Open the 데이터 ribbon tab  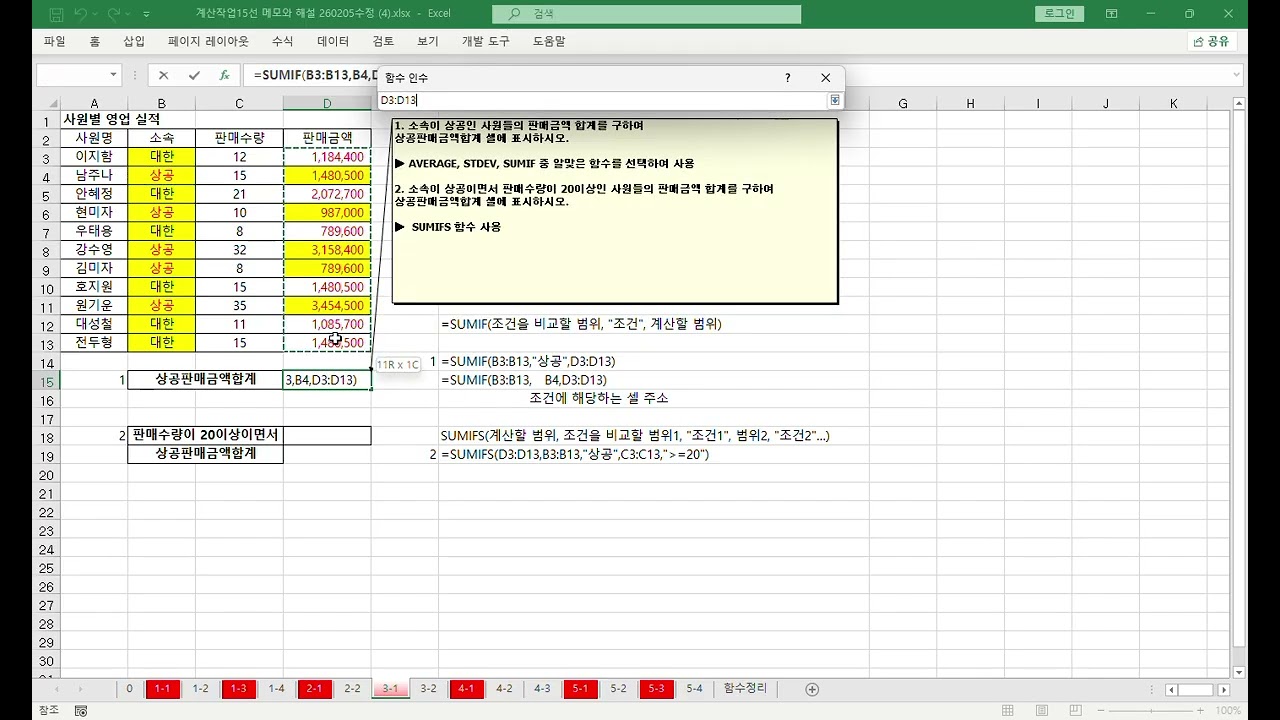pos(333,42)
